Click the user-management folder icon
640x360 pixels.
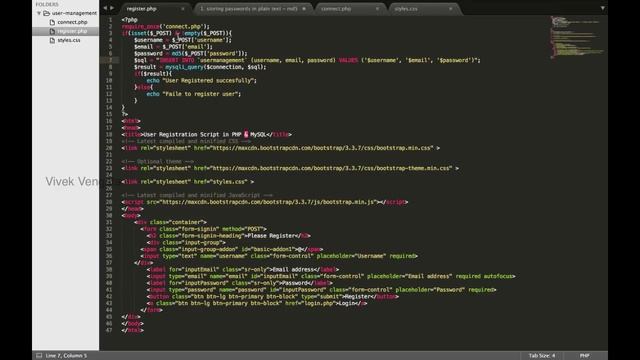47,13
